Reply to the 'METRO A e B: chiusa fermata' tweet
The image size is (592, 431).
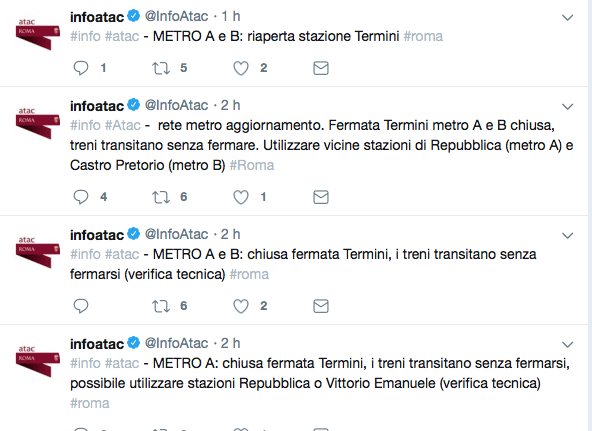80,306
